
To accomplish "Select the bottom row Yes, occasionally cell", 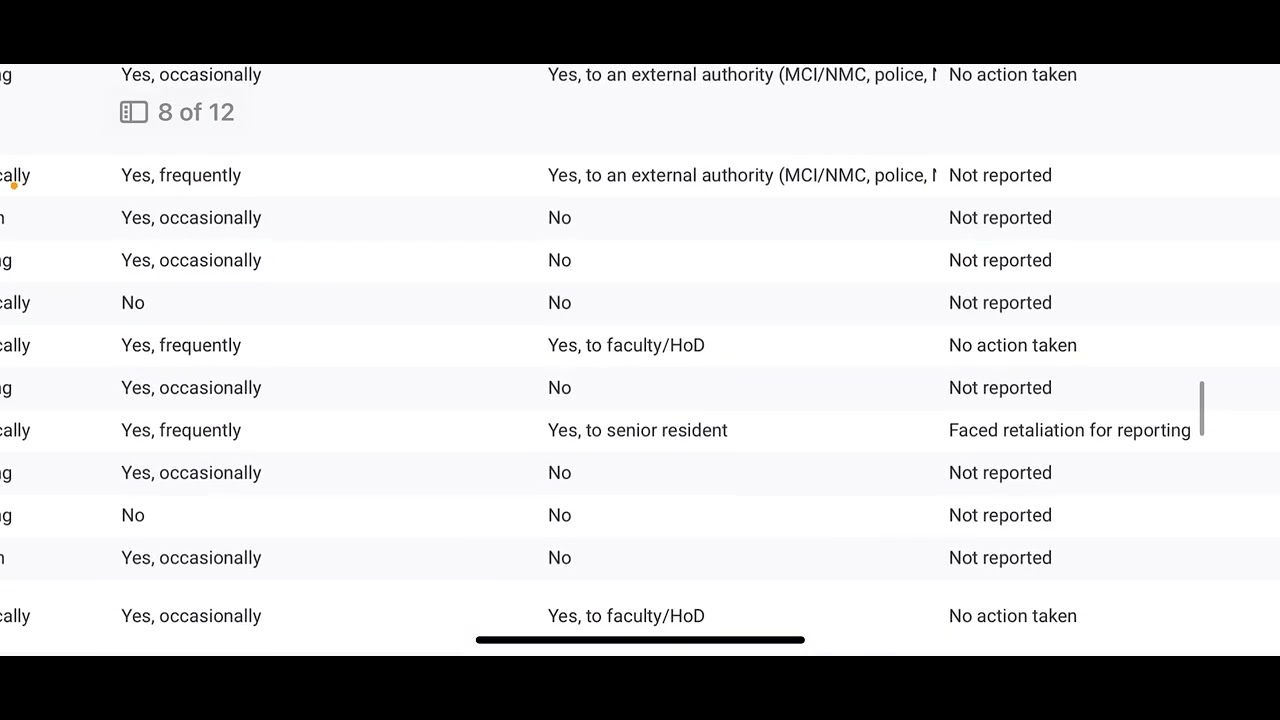I will pos(191,616).
